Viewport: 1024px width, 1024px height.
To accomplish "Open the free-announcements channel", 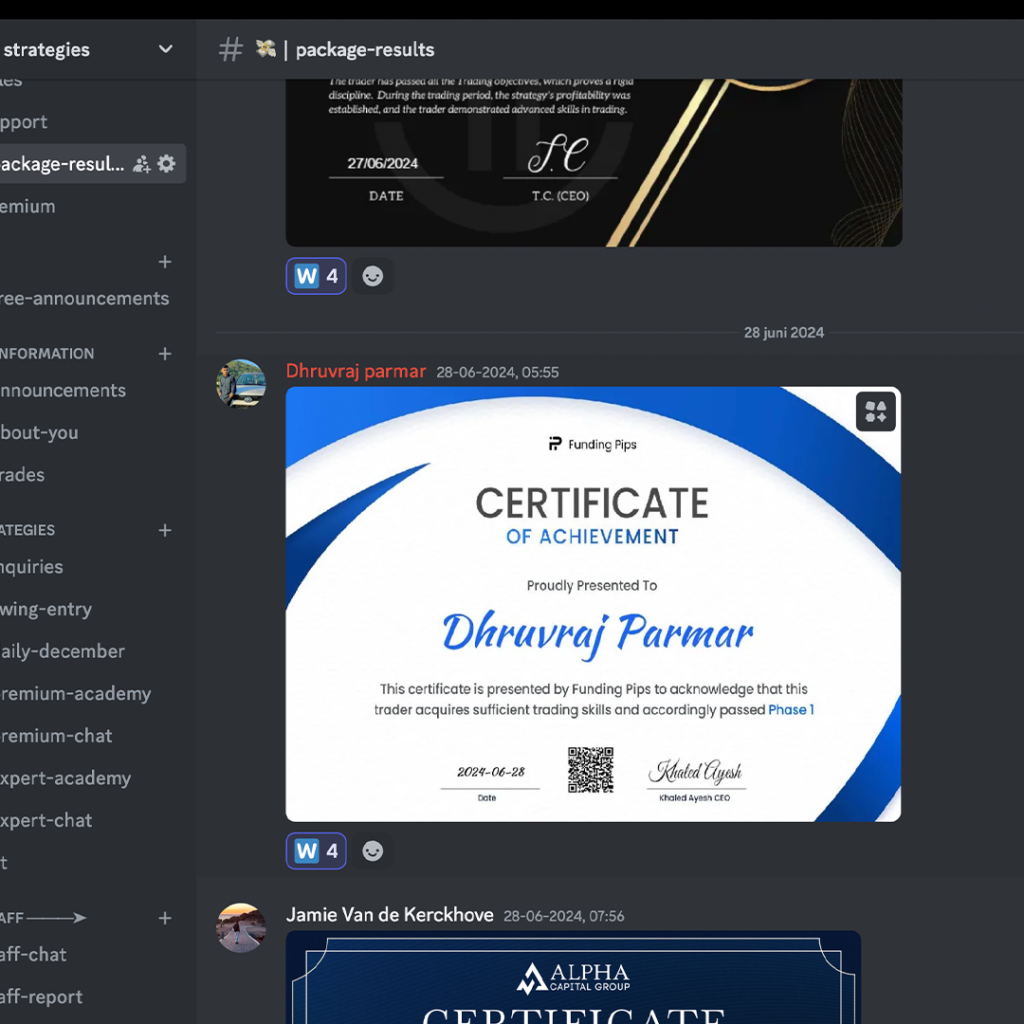I will 85,298.
